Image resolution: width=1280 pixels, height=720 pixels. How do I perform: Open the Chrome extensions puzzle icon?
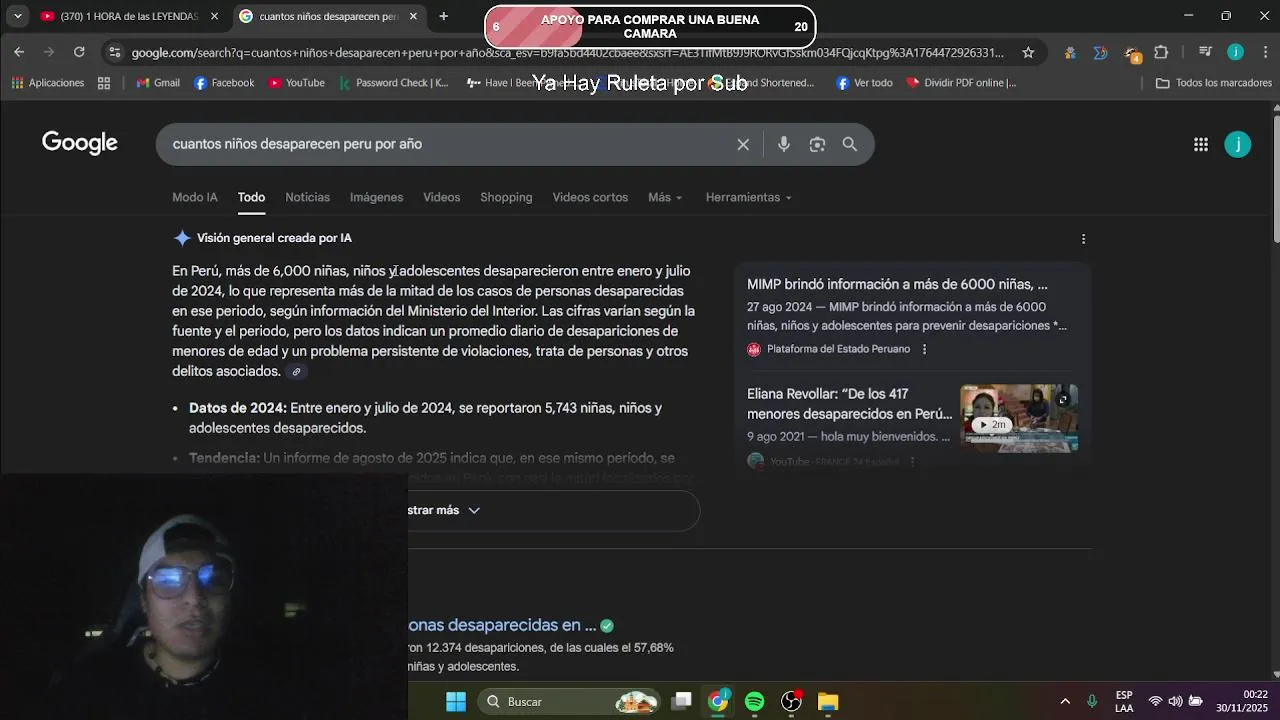tap(1161, 52)
